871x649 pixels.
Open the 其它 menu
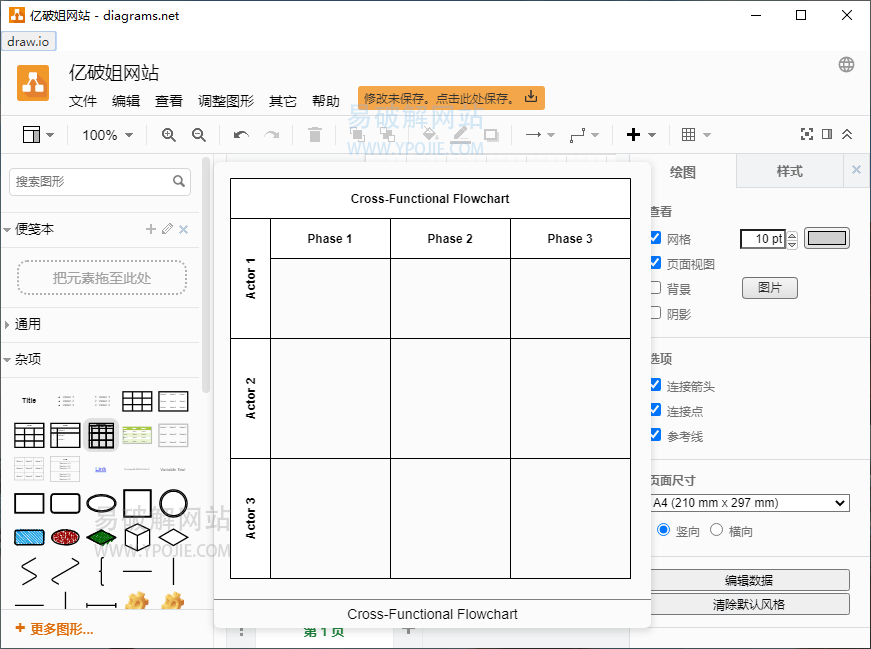pos(283,101)
